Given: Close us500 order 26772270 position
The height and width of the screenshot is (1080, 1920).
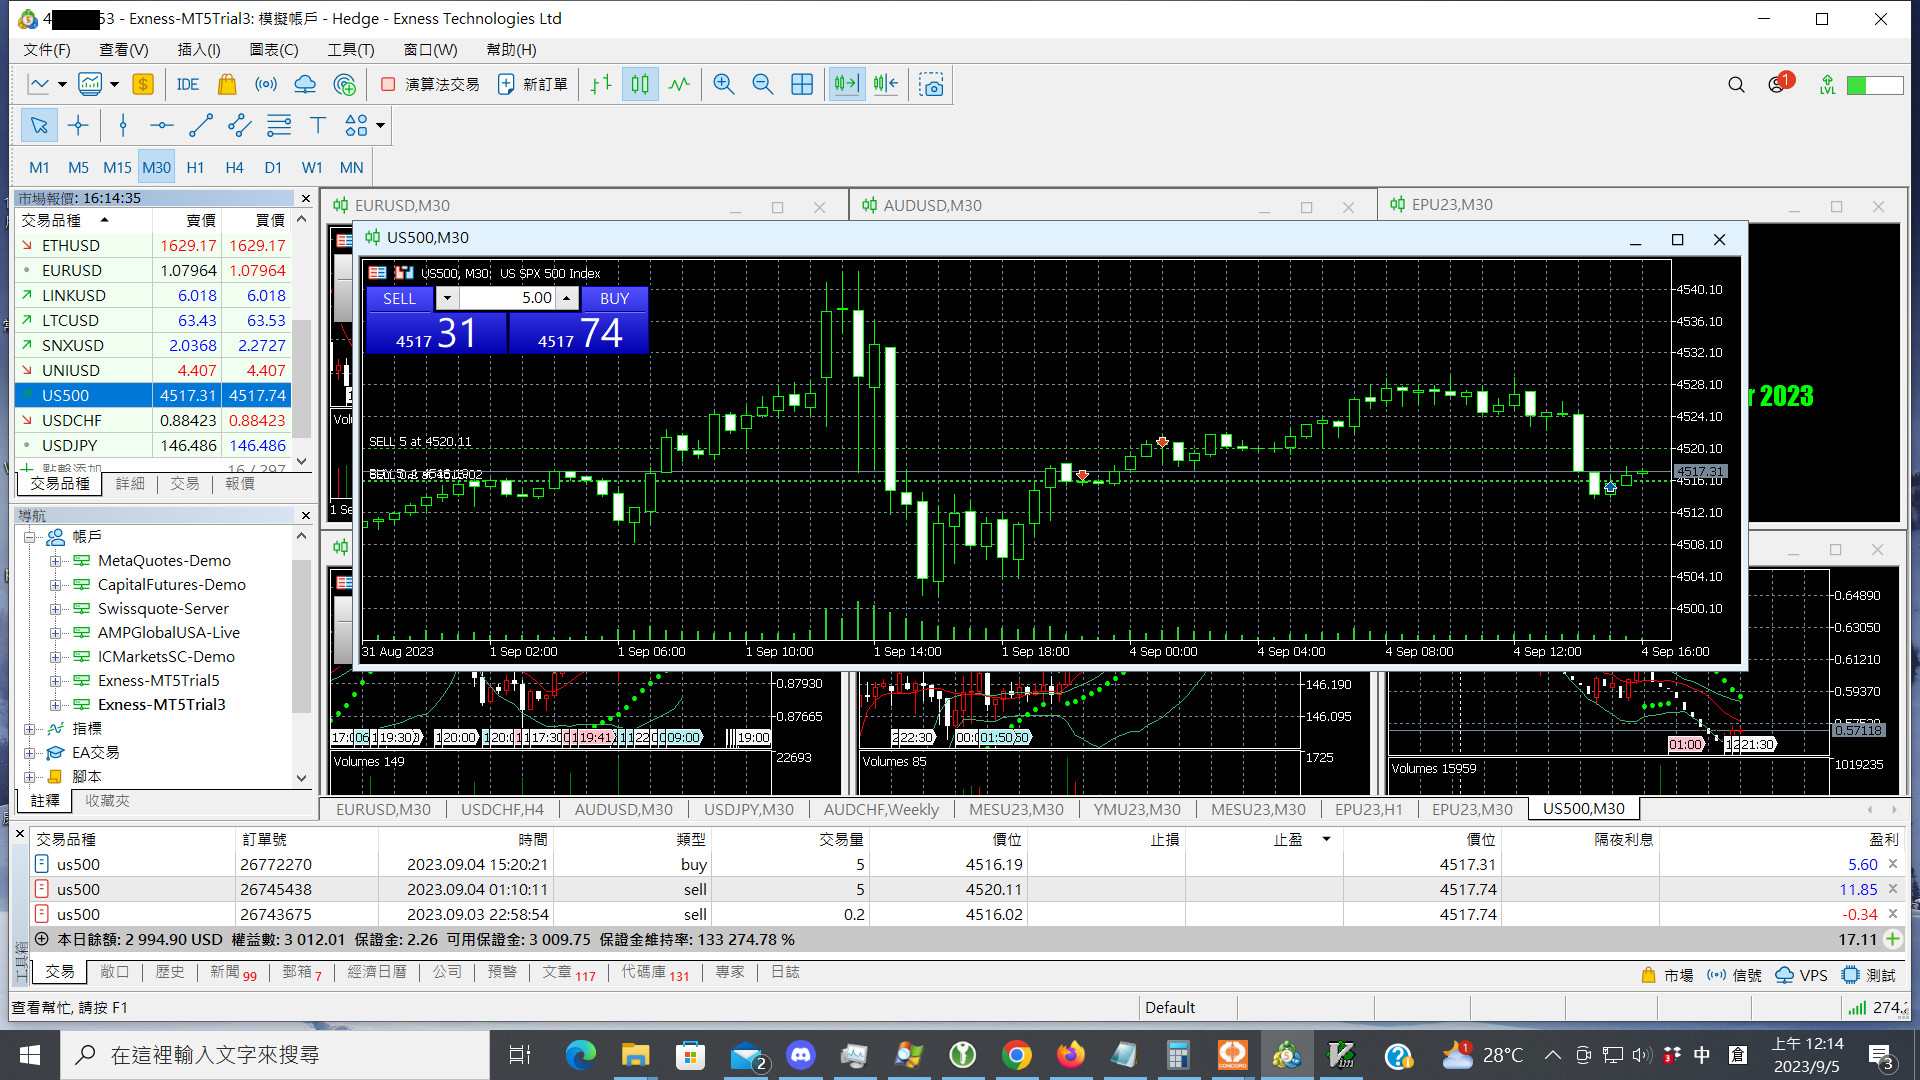Looking at the screenshot, I should tap(1892, 864).
